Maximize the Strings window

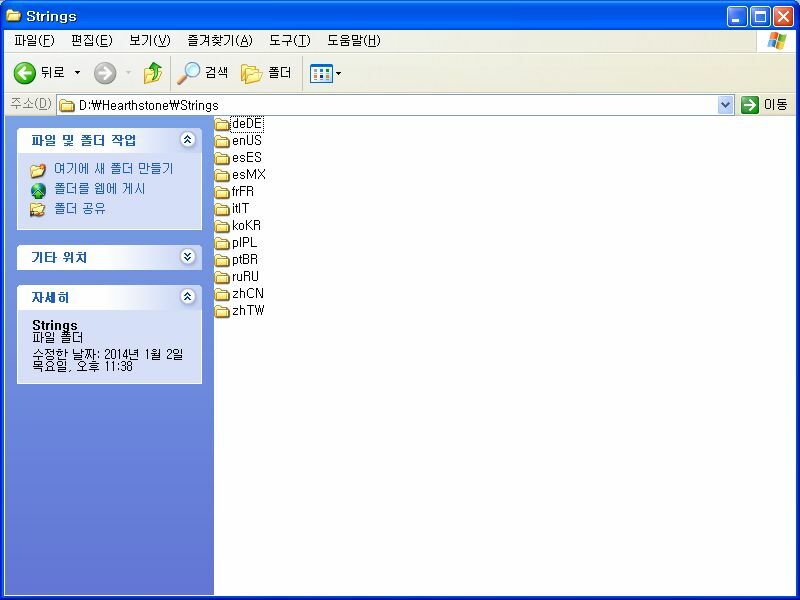coord(760,17)
